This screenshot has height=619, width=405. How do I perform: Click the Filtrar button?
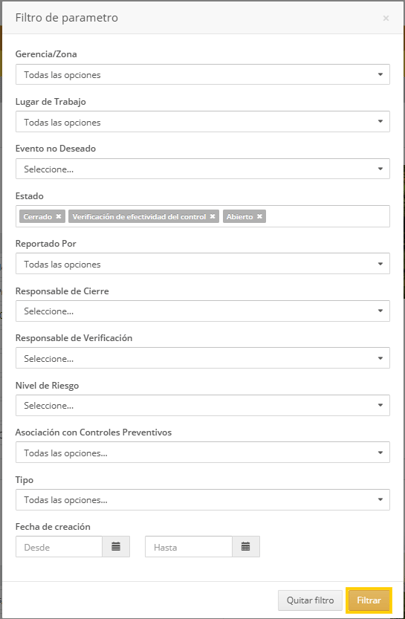click(369, 600)
